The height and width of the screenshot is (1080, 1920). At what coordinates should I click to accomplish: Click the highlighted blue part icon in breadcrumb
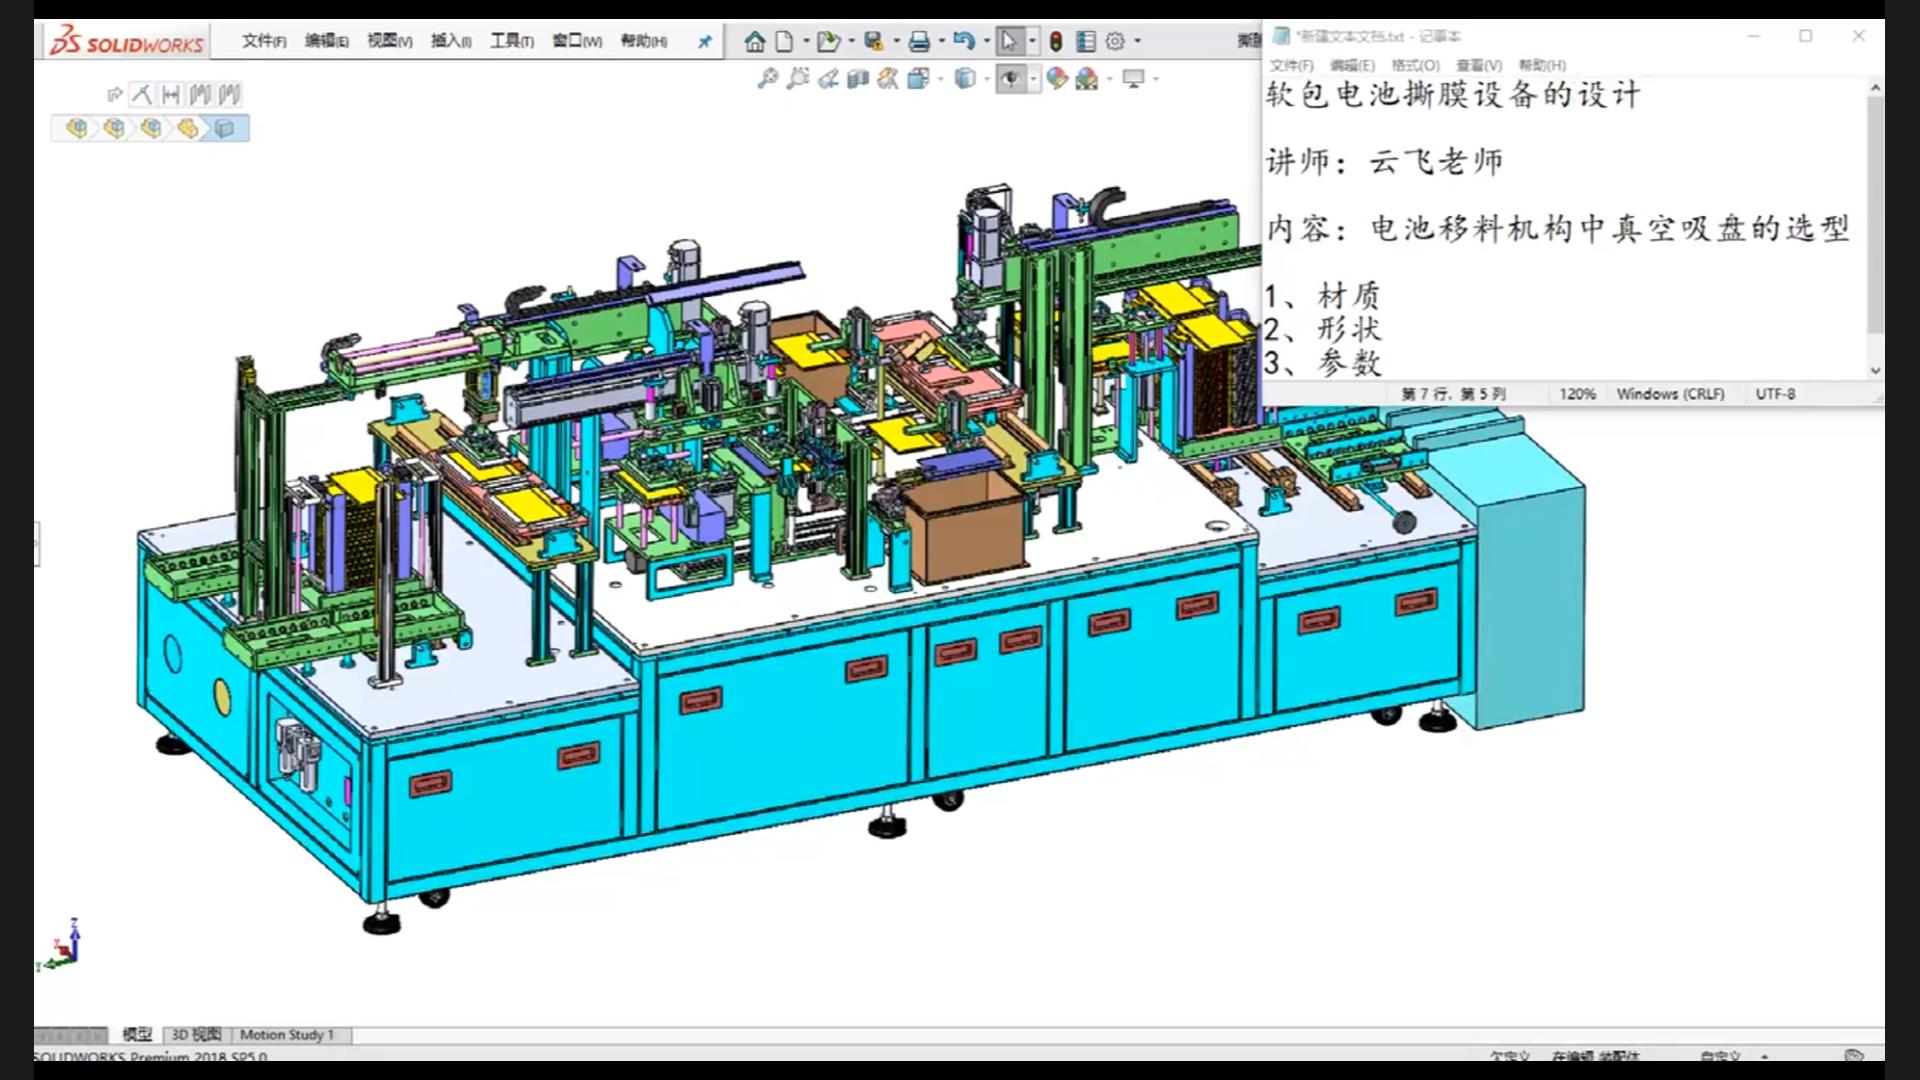[x=225, y=128]
